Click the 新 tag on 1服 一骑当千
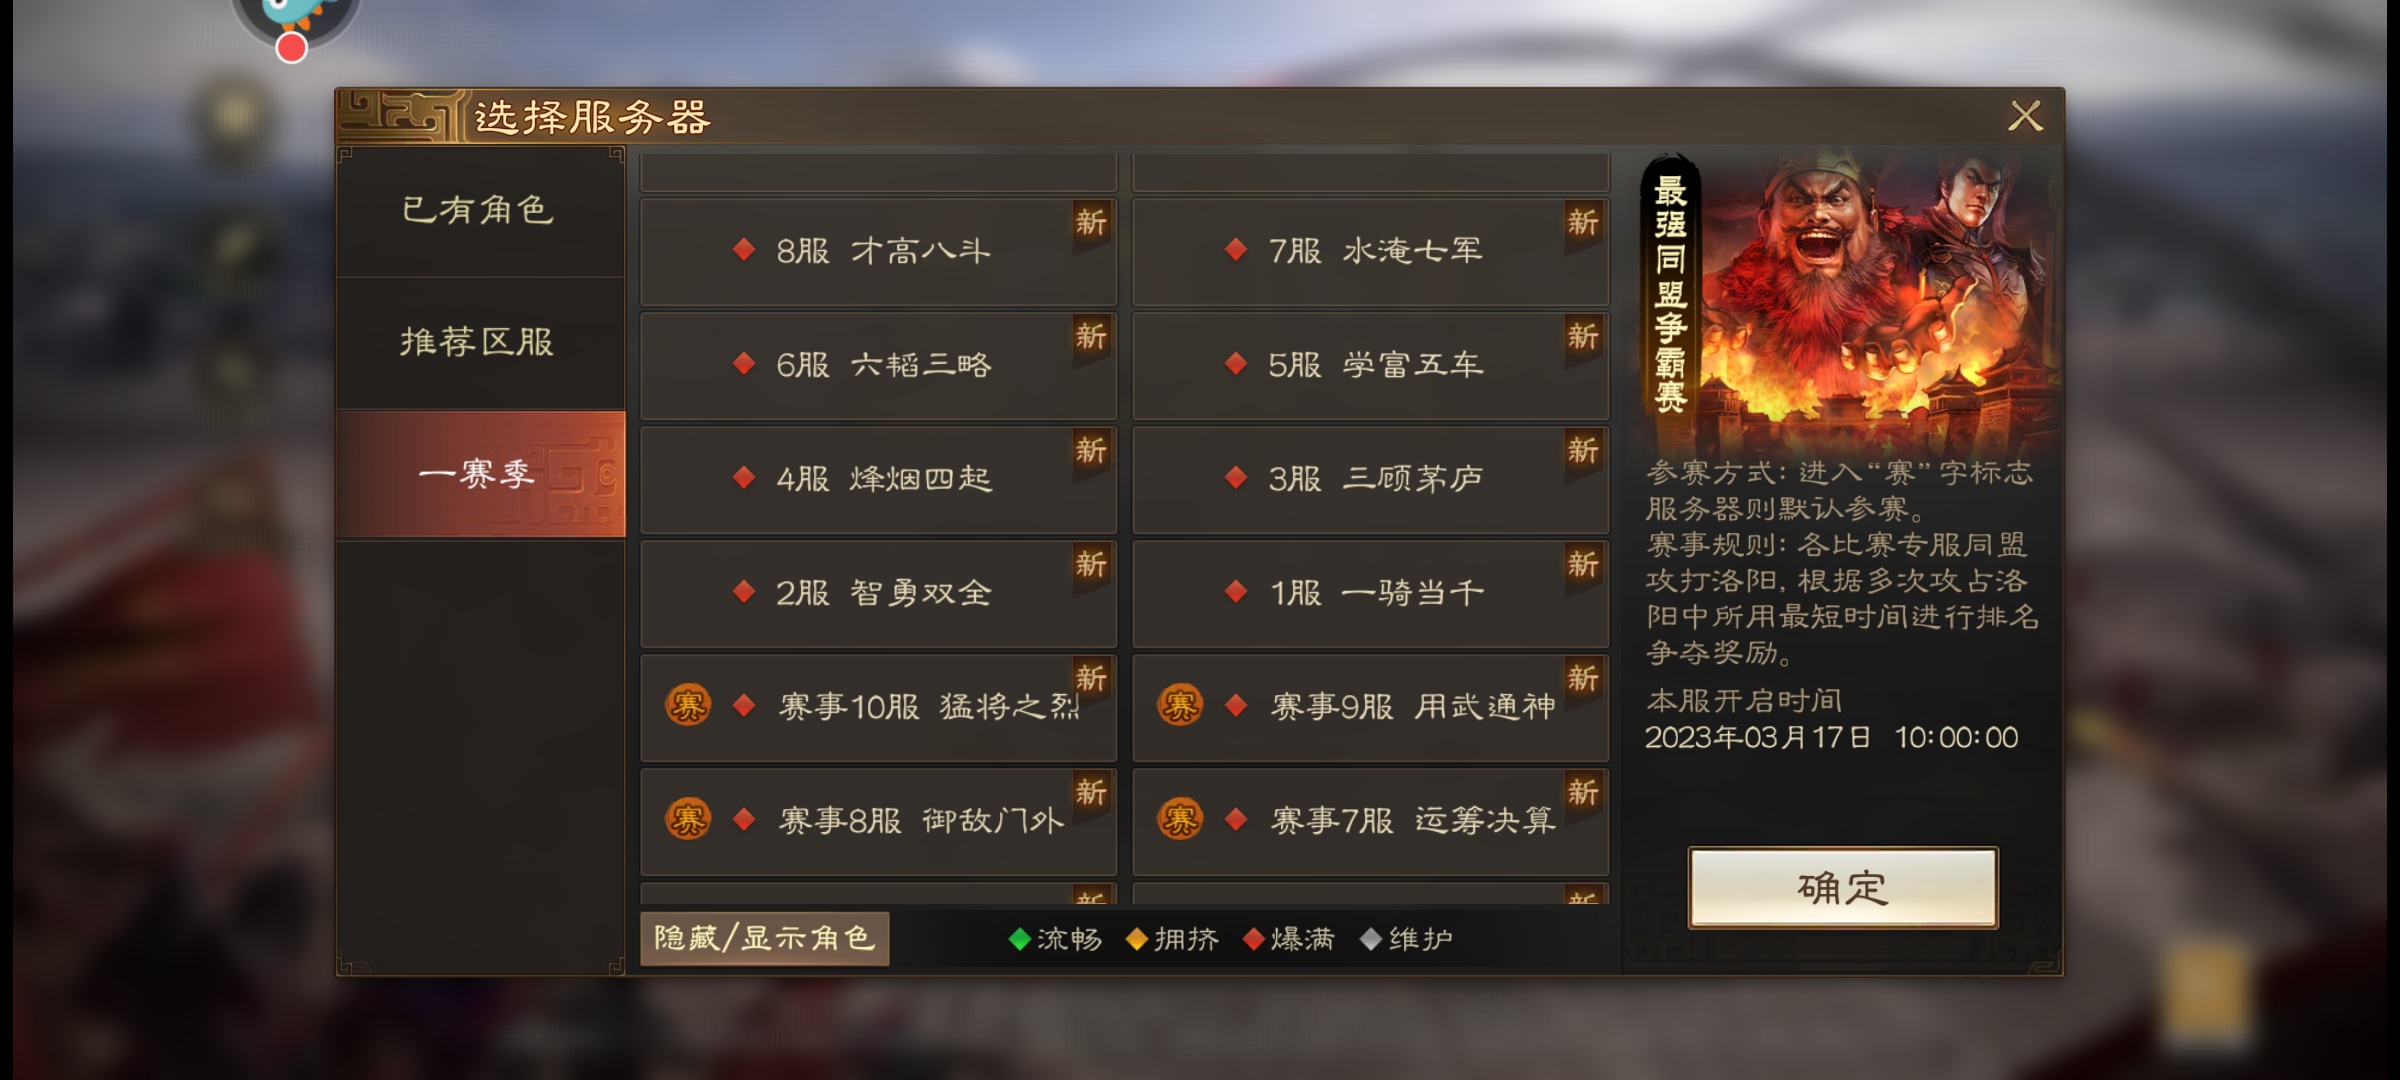2400x1080 pixels. coord(1583,566)
